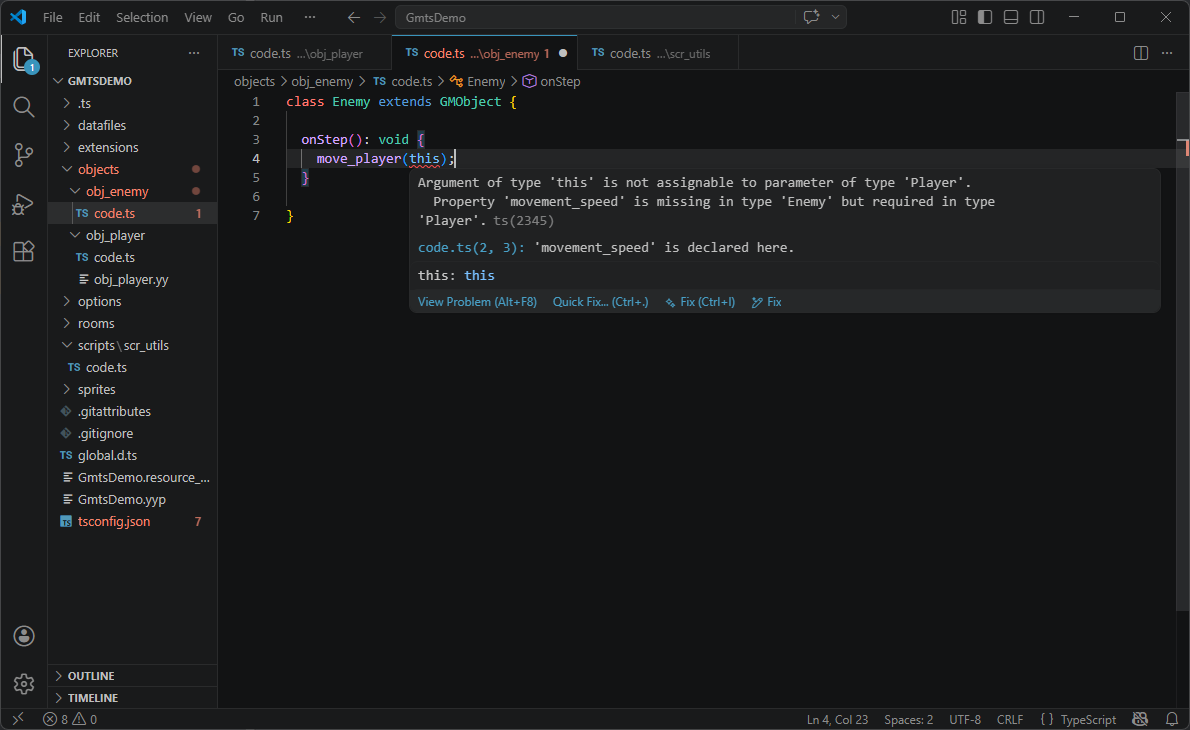
Task: Click the GmtsDemo command center search box
Action: [x=598, y=17]
